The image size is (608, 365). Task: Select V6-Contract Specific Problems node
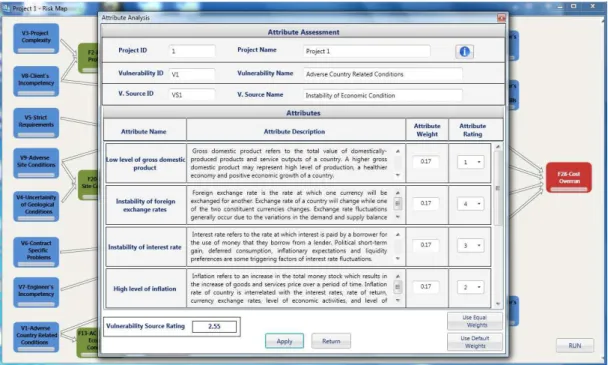coord(36,252)
